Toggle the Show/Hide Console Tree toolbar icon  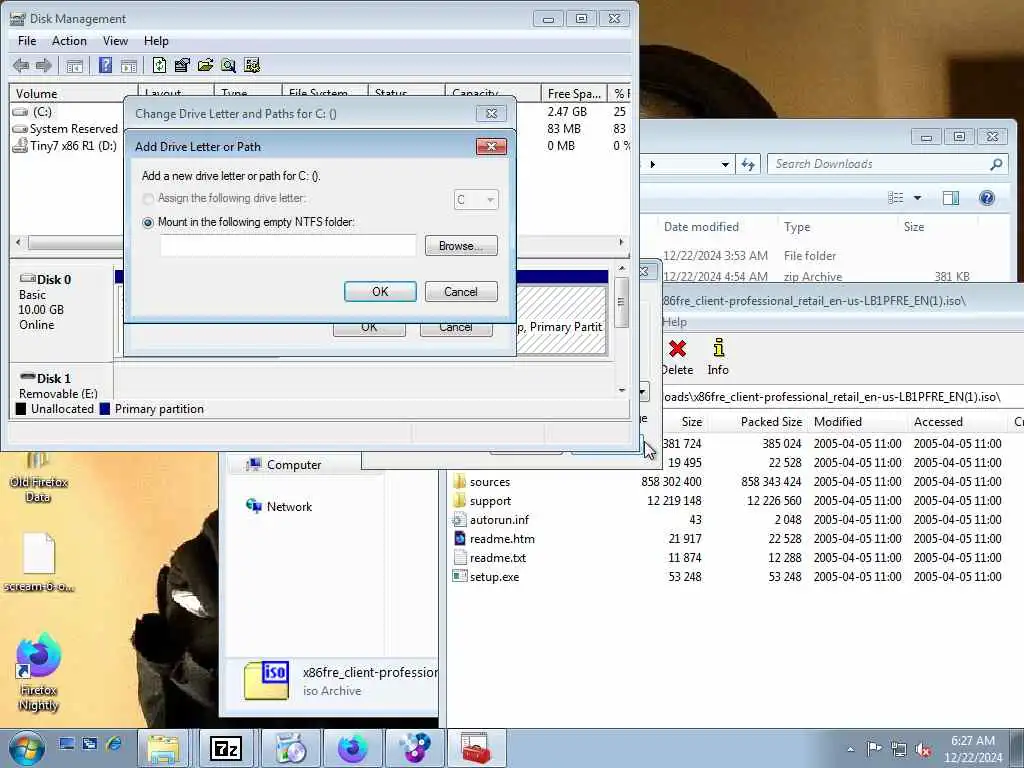74,65
